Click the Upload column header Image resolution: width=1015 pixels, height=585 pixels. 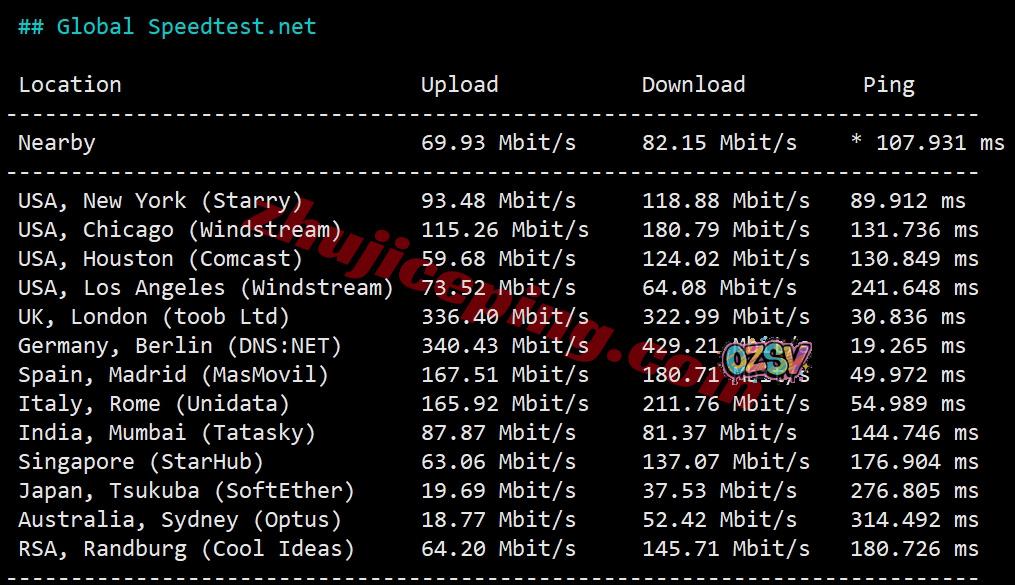(x=459, y=85)
